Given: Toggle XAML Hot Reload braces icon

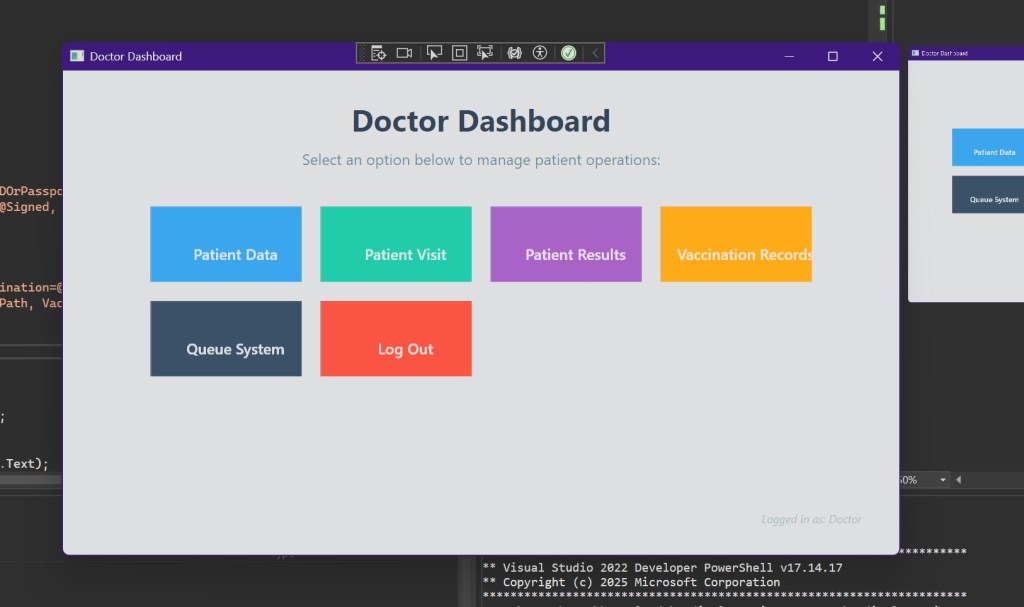Looking at the screenshot, I should coord(515,53).
